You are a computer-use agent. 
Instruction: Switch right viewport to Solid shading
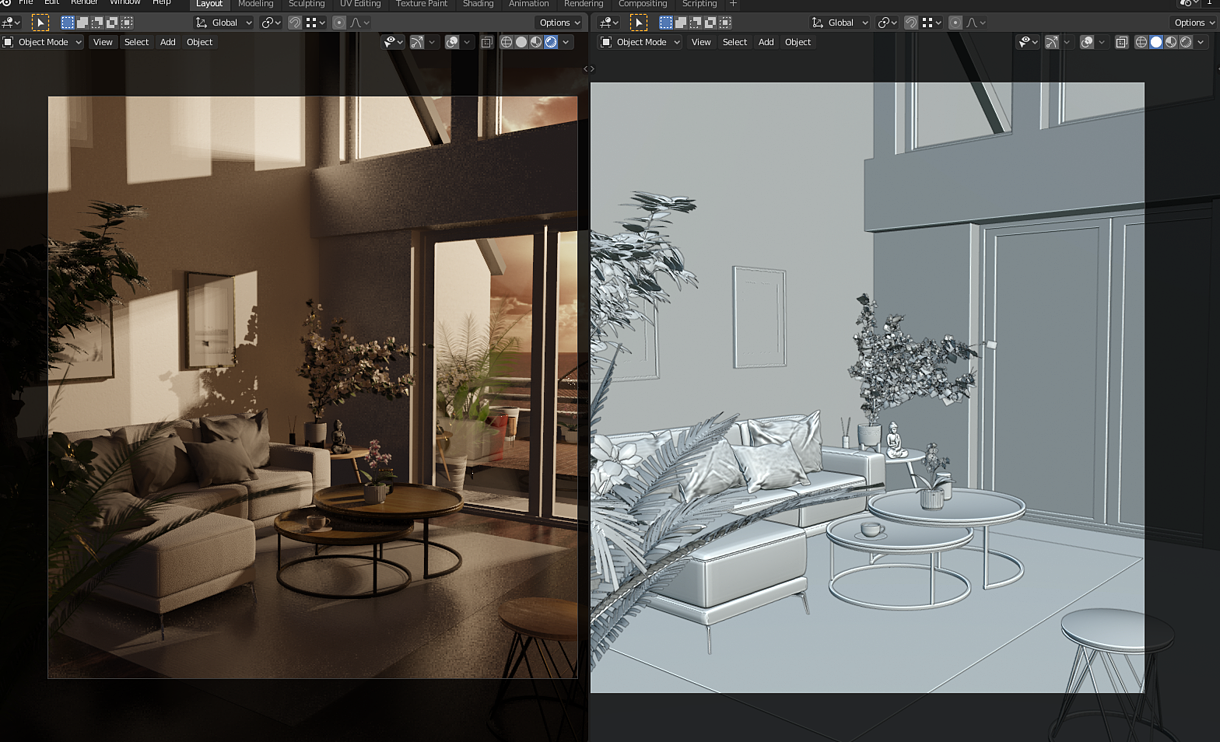click(x=1156, y=42)
